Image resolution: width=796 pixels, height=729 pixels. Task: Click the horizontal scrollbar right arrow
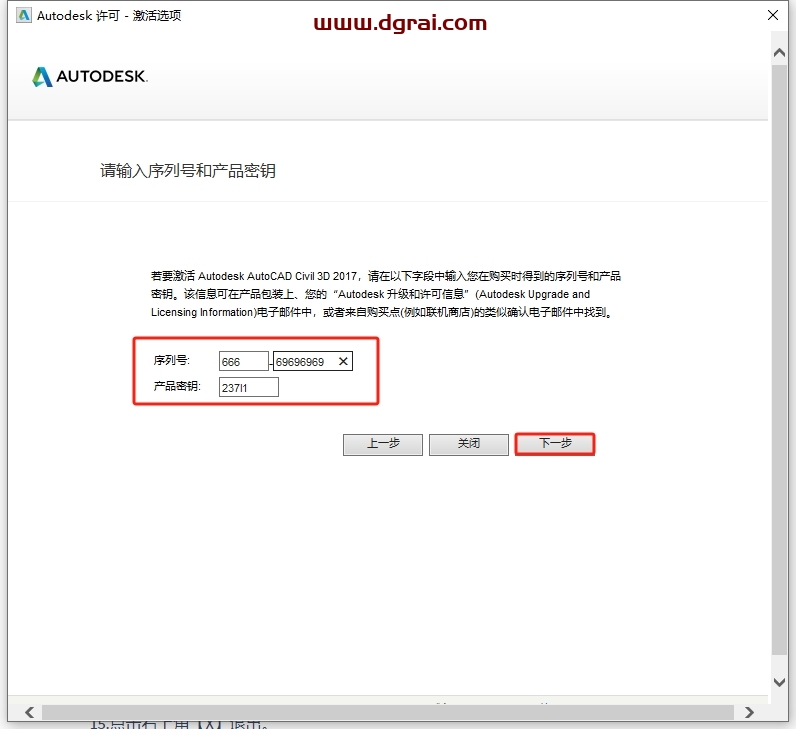pyautogui.click(x=749, y=712)
